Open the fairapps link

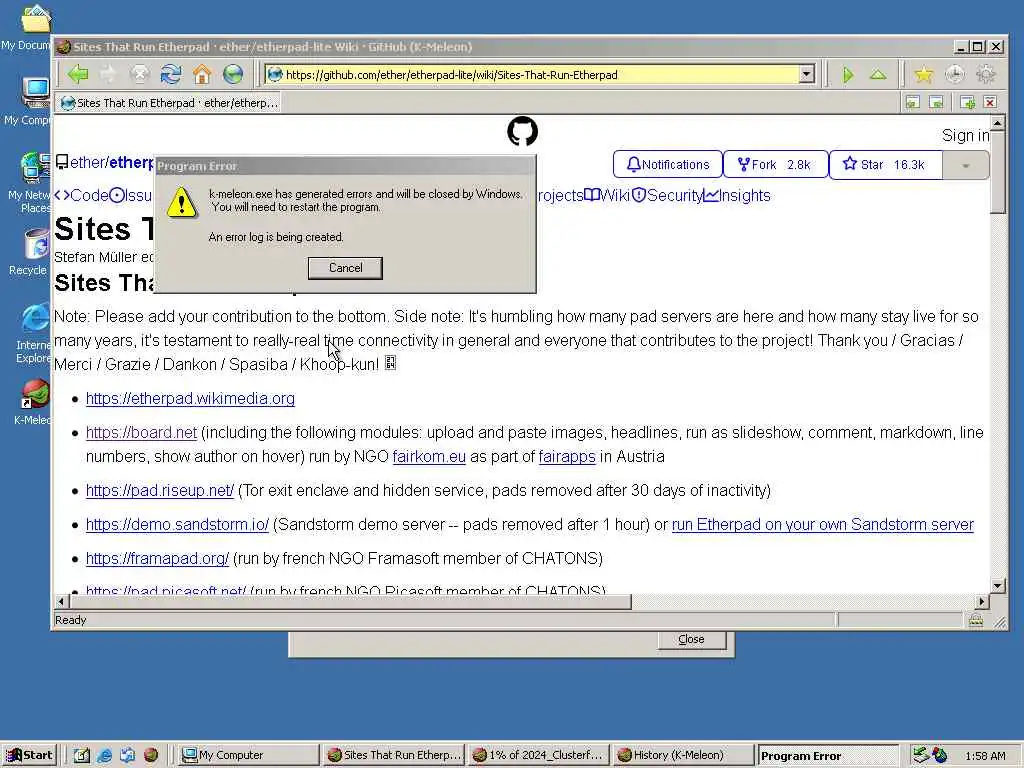pos(567,456)
